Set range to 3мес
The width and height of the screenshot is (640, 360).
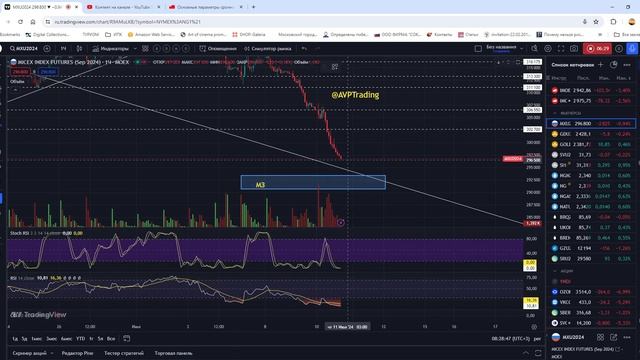[51, 339]
